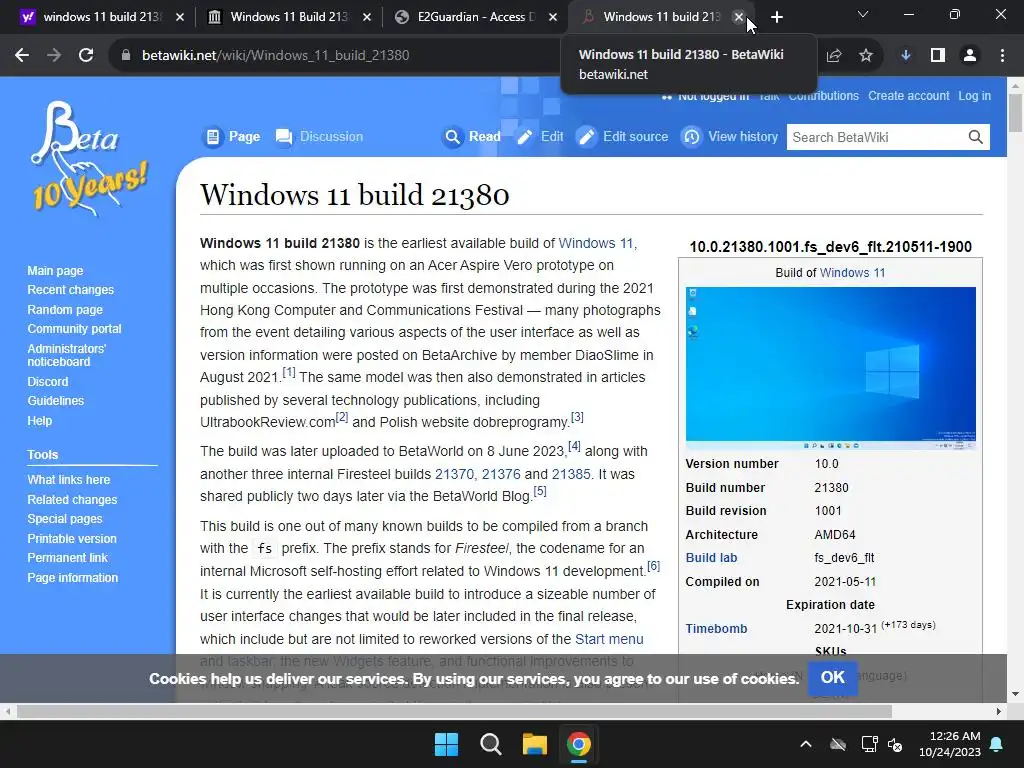This screenshot has height=768, width=1024.
Task: Close the E2Guardian tab
Action: click(553, 17)
